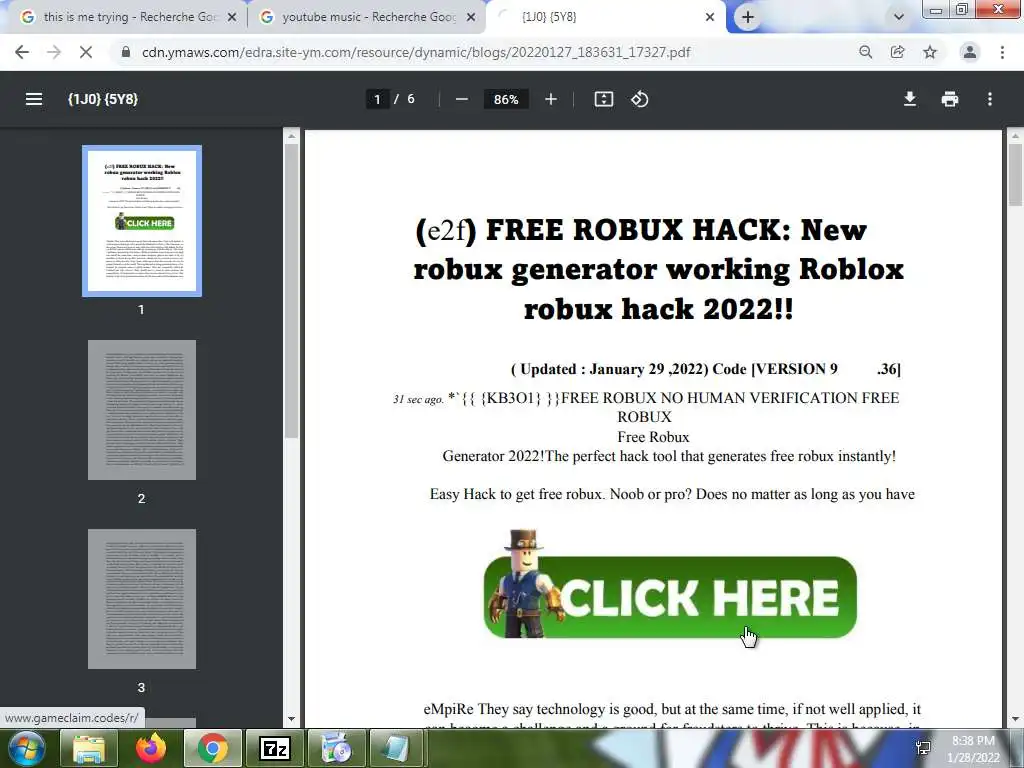
Task: Select page 3 thumbnail
Action: coord(142,599)
